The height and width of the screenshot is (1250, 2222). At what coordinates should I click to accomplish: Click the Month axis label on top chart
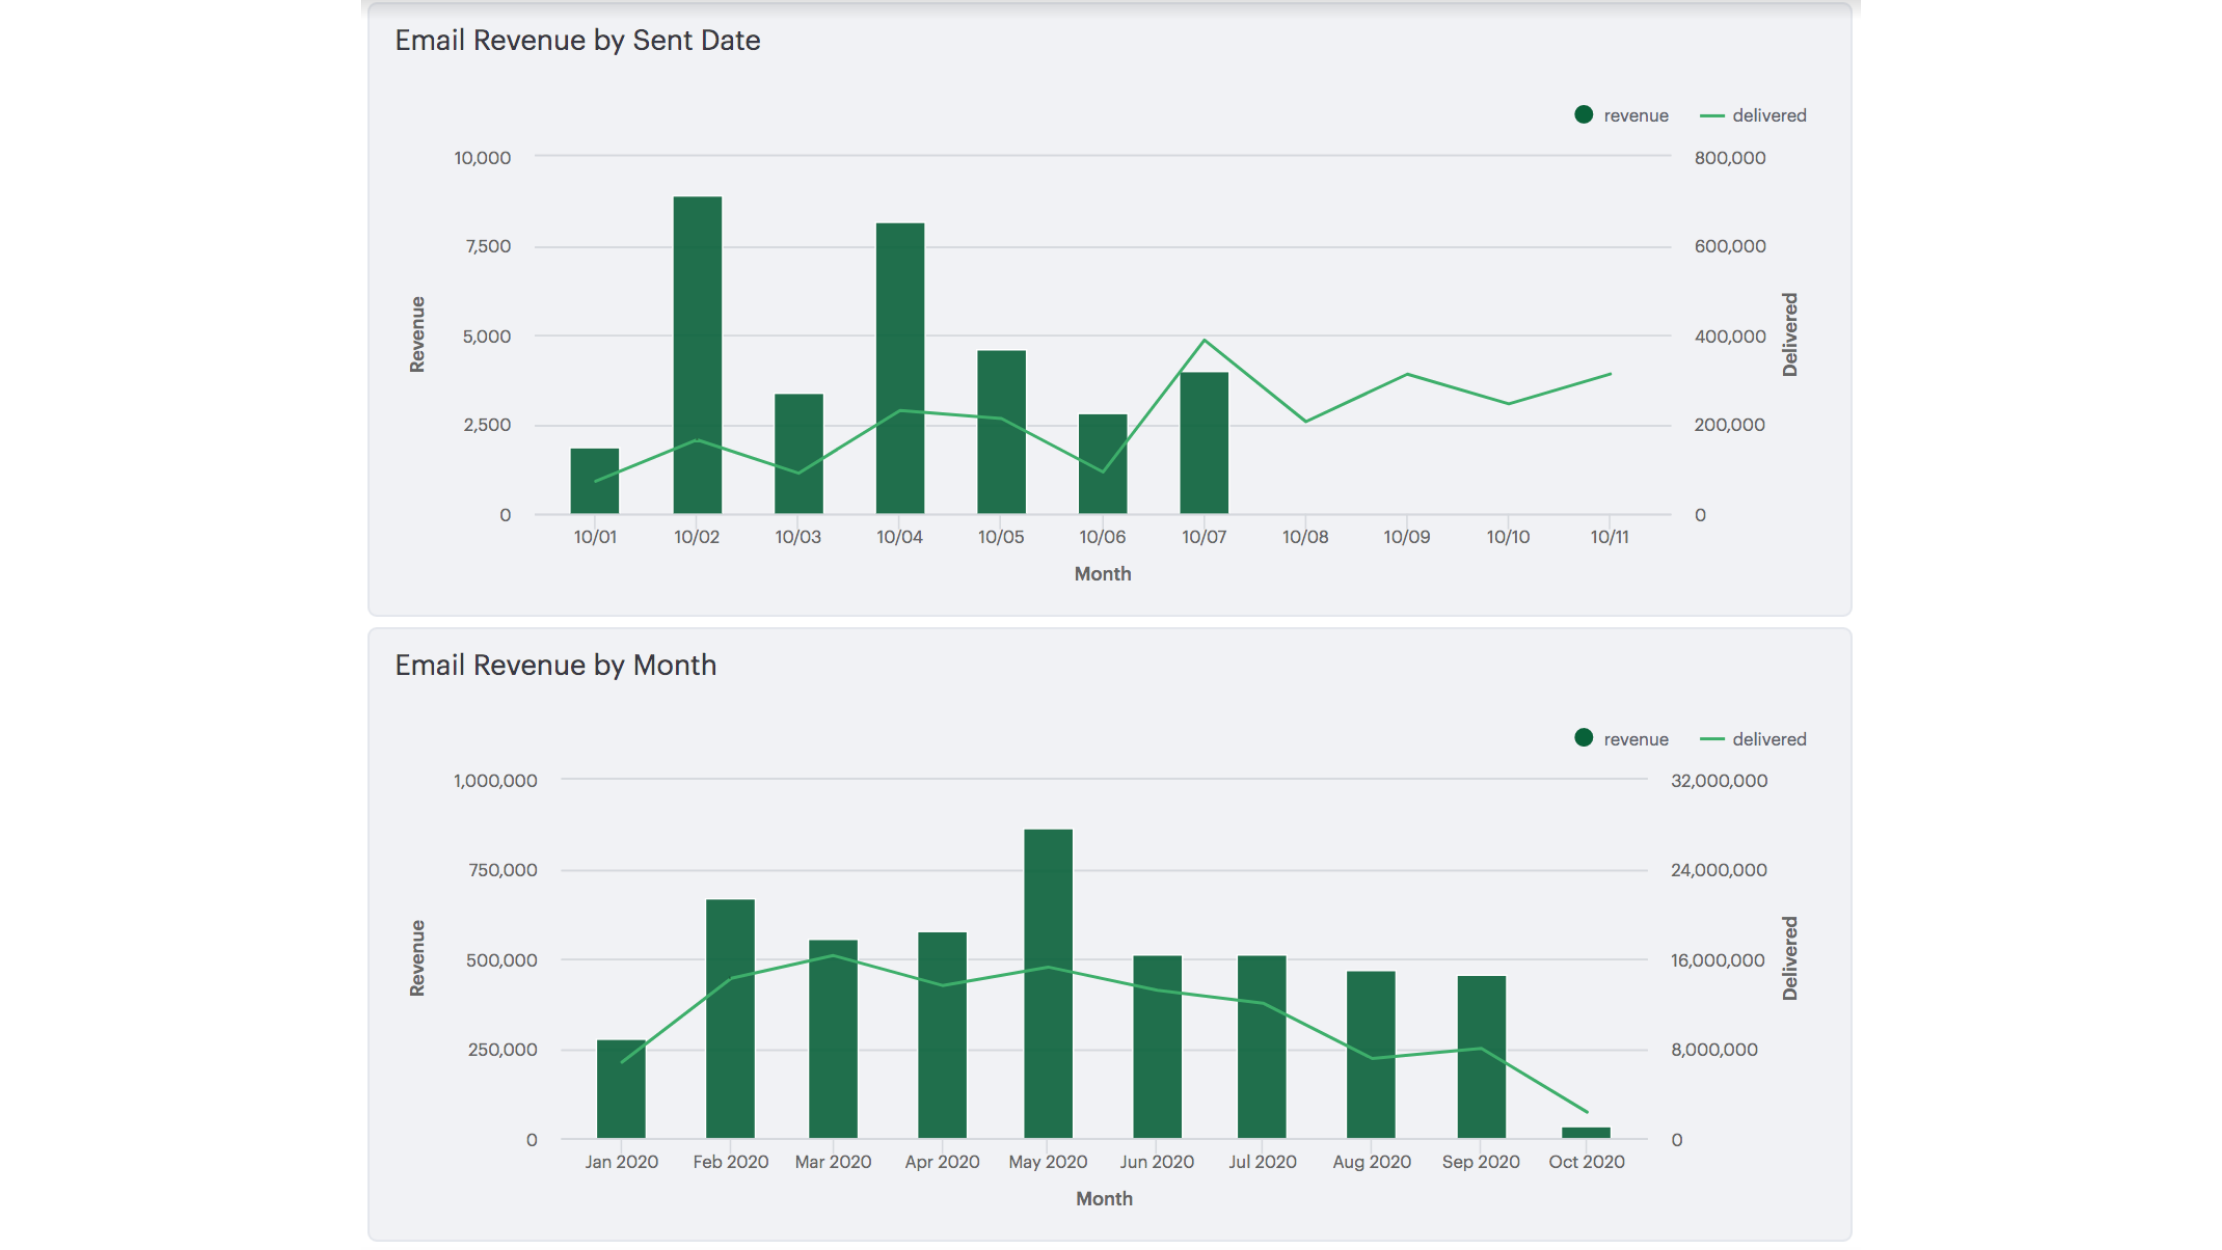(1102, 573)
